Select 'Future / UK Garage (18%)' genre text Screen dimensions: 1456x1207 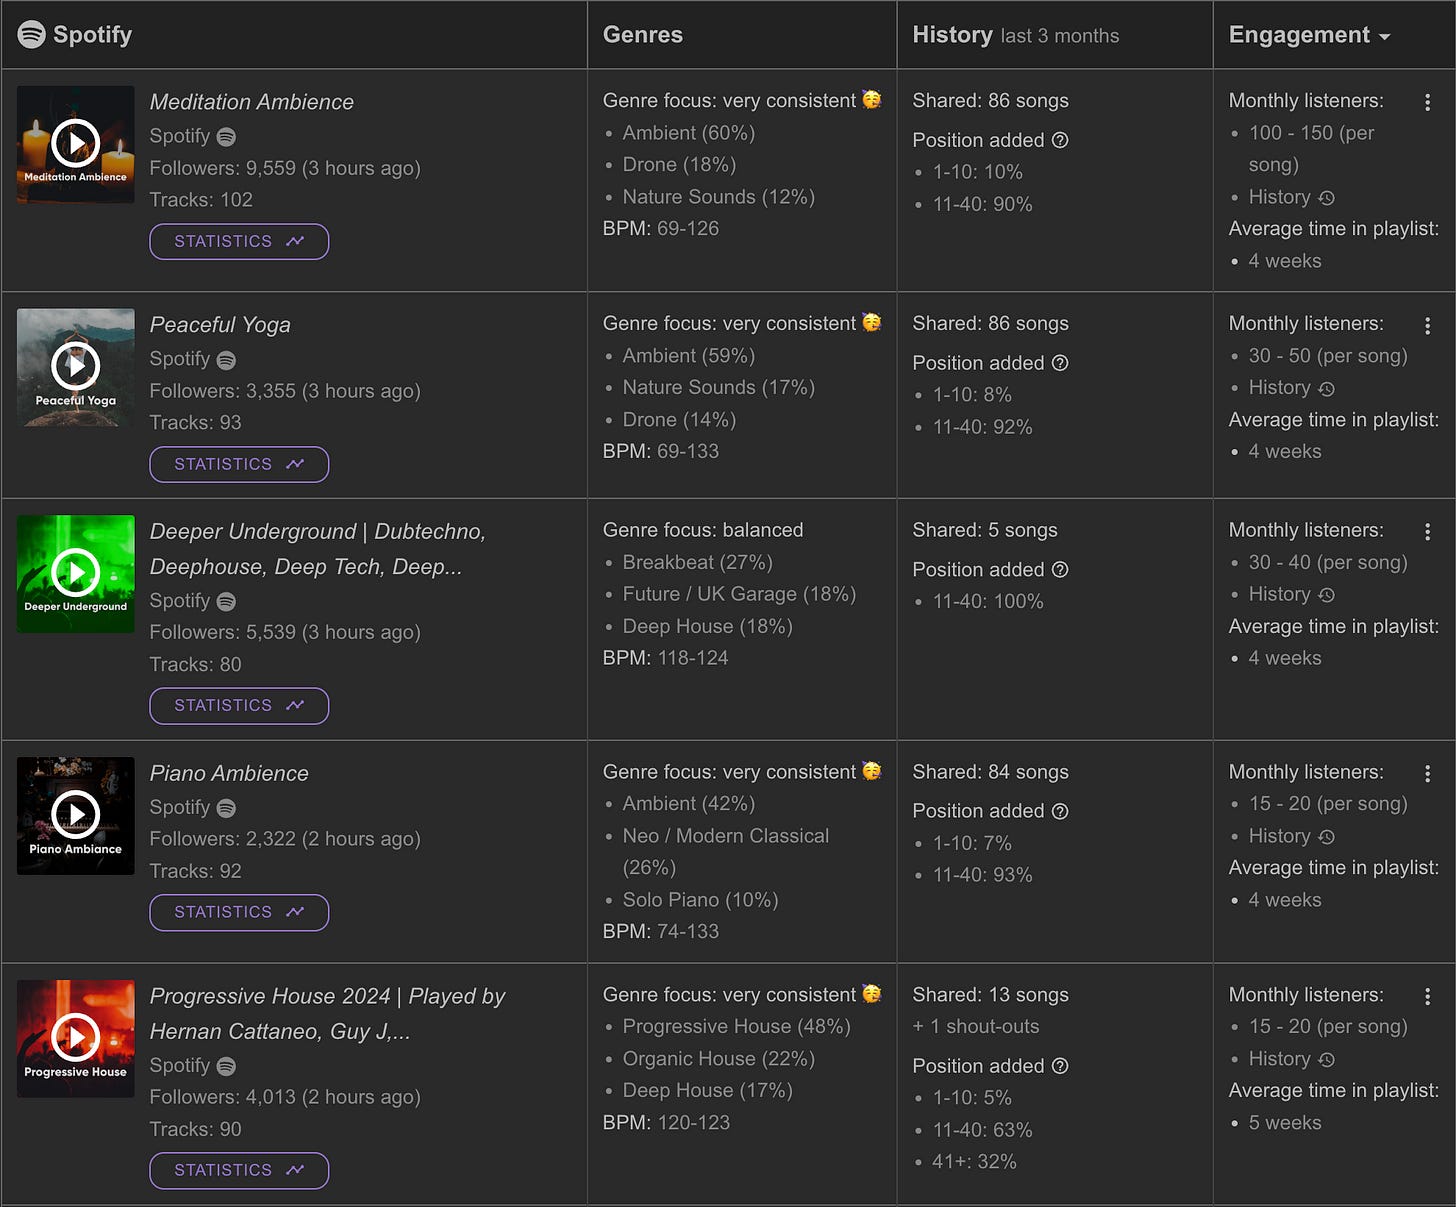point(740,594)
